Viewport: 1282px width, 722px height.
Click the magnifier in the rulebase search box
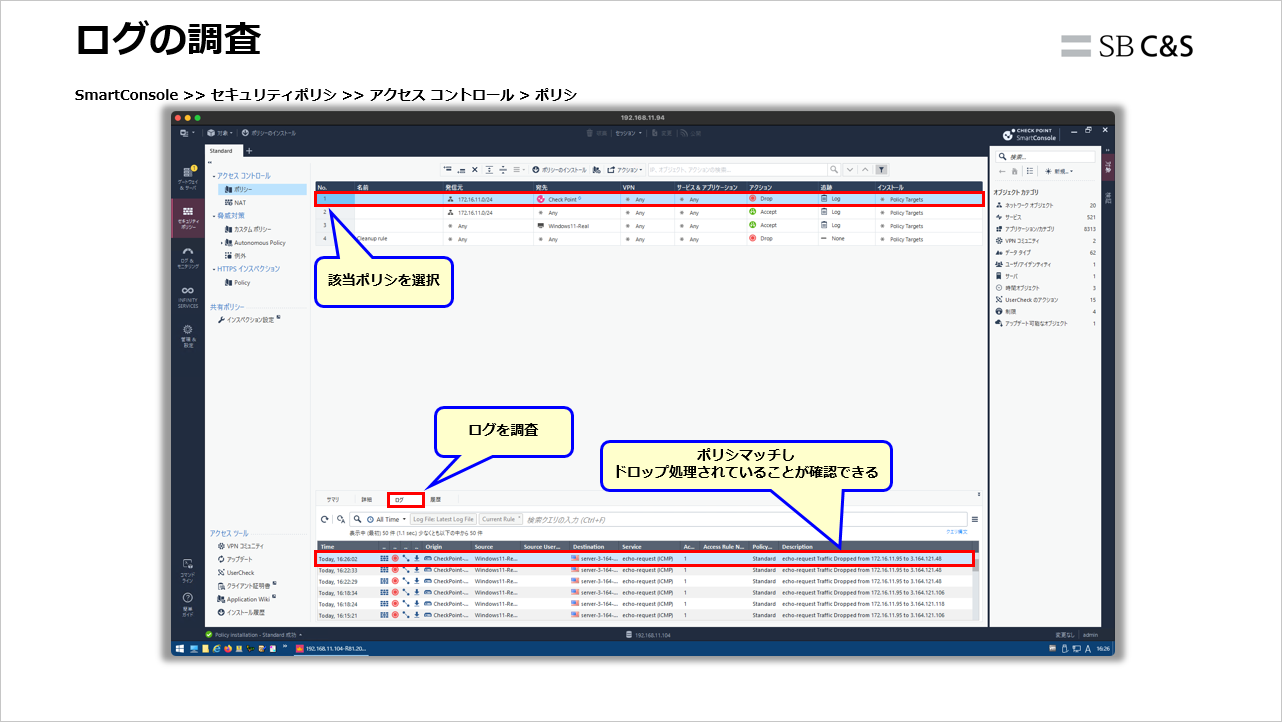[834, 170]
